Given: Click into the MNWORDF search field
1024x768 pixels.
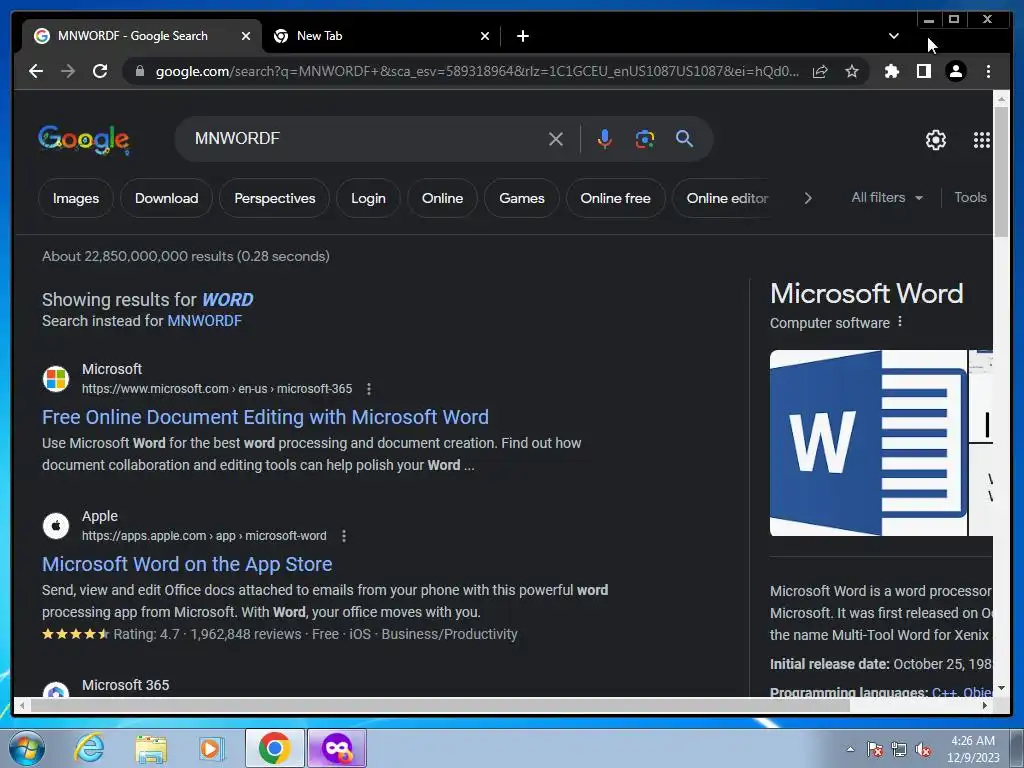Looking at the screenshot, I should (x=366, y=138).
